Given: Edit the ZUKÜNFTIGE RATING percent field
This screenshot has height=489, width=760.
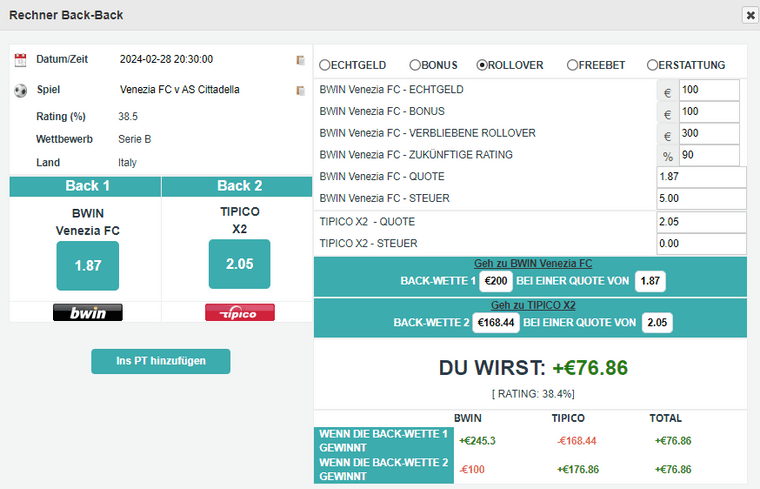Looking at the screenshot, I should [x=710, y=156].
